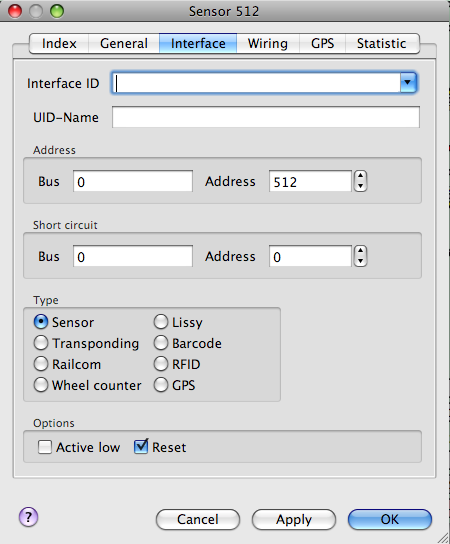Open the Statistic tab
This screenshot has height=544, width=450.
point(382,43)
